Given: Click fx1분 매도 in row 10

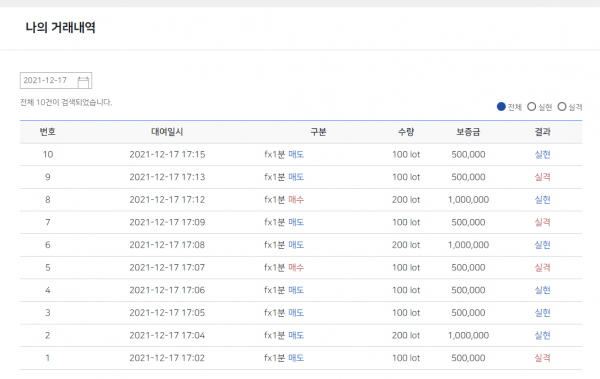Looking at the screenshot, I should 284,154.
